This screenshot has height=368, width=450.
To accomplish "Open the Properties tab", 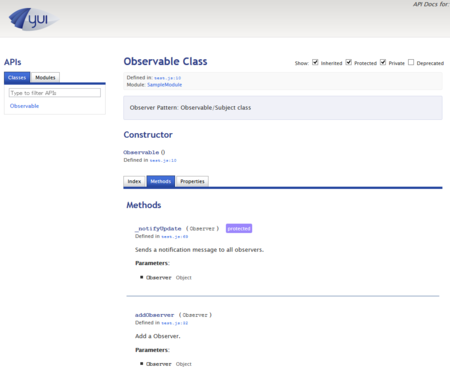I will point(192,181).
